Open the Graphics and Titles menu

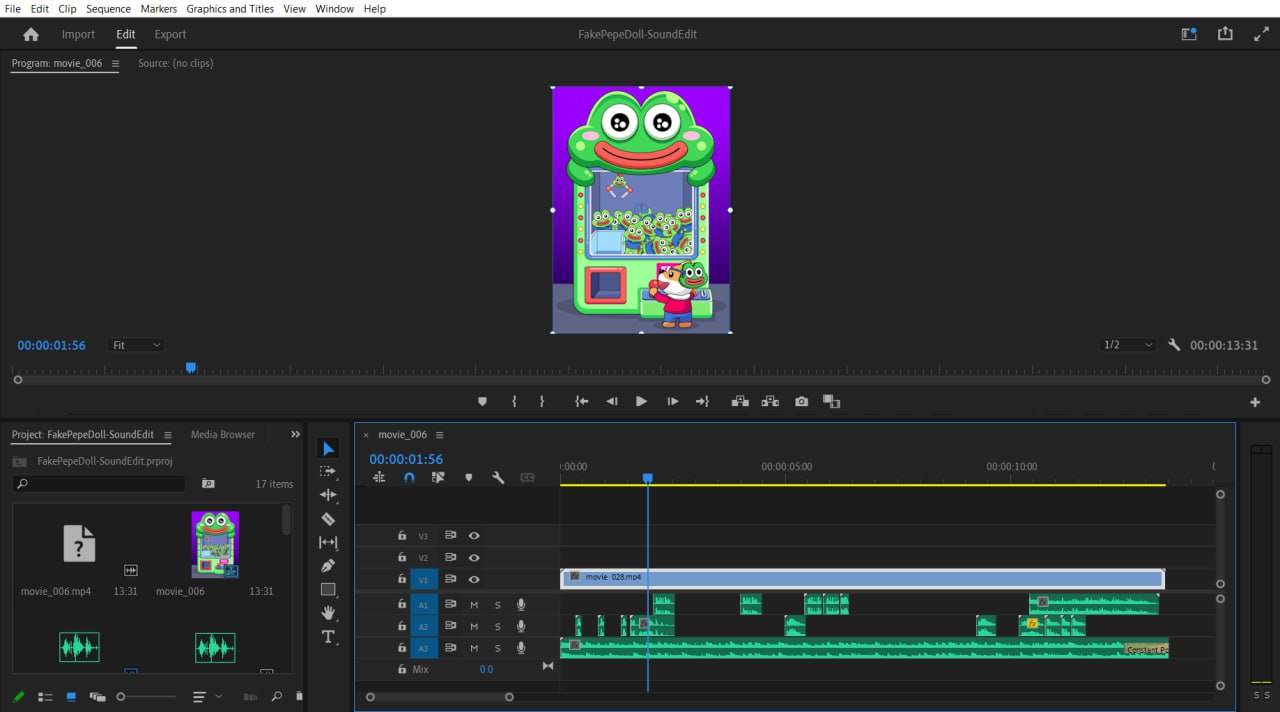[230, 9]
